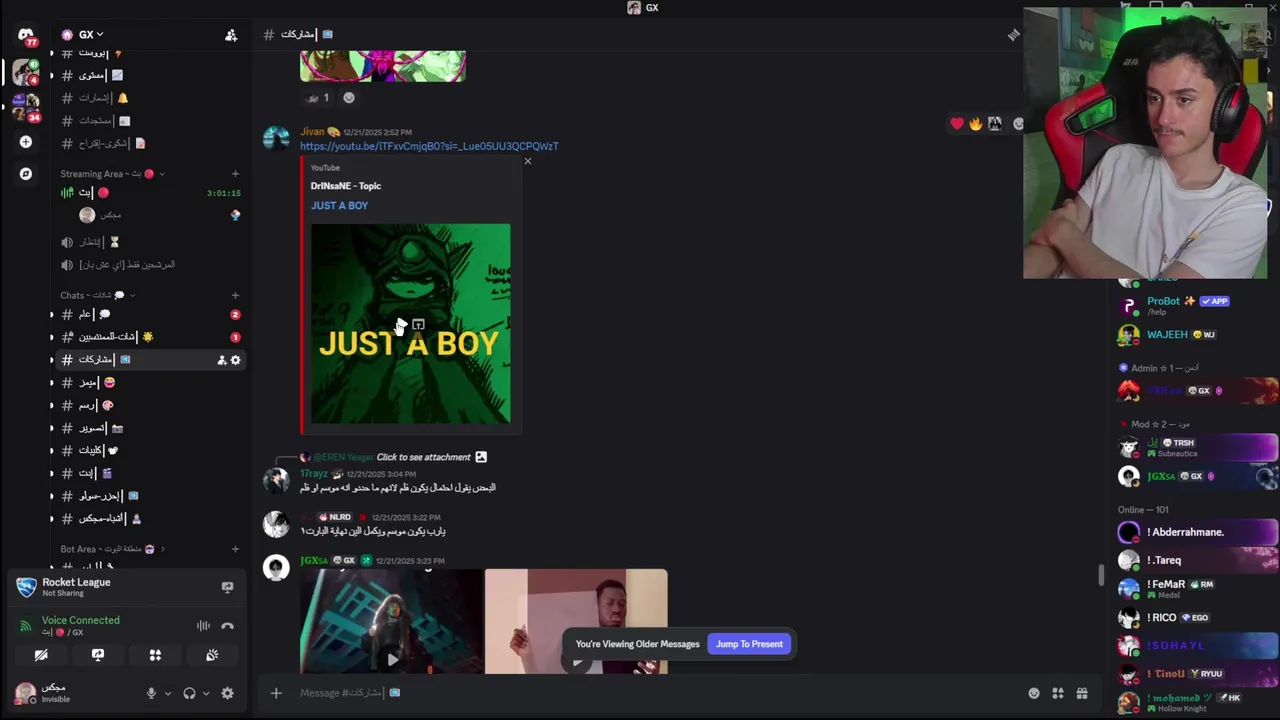This screenshot has height=720, width=1280.
Task: Join the بث voice channel
Action: 148,193
